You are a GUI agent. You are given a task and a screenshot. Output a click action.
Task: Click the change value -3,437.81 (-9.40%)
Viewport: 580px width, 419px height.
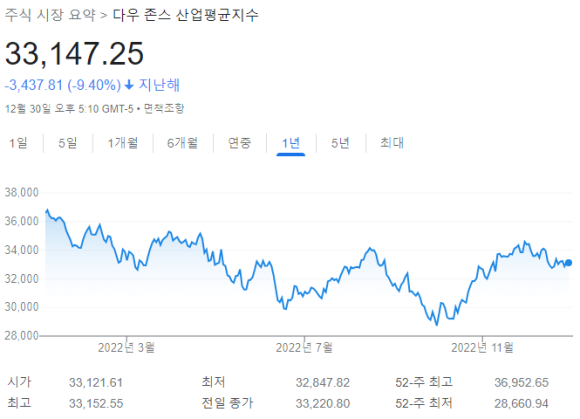click(63, 85)
